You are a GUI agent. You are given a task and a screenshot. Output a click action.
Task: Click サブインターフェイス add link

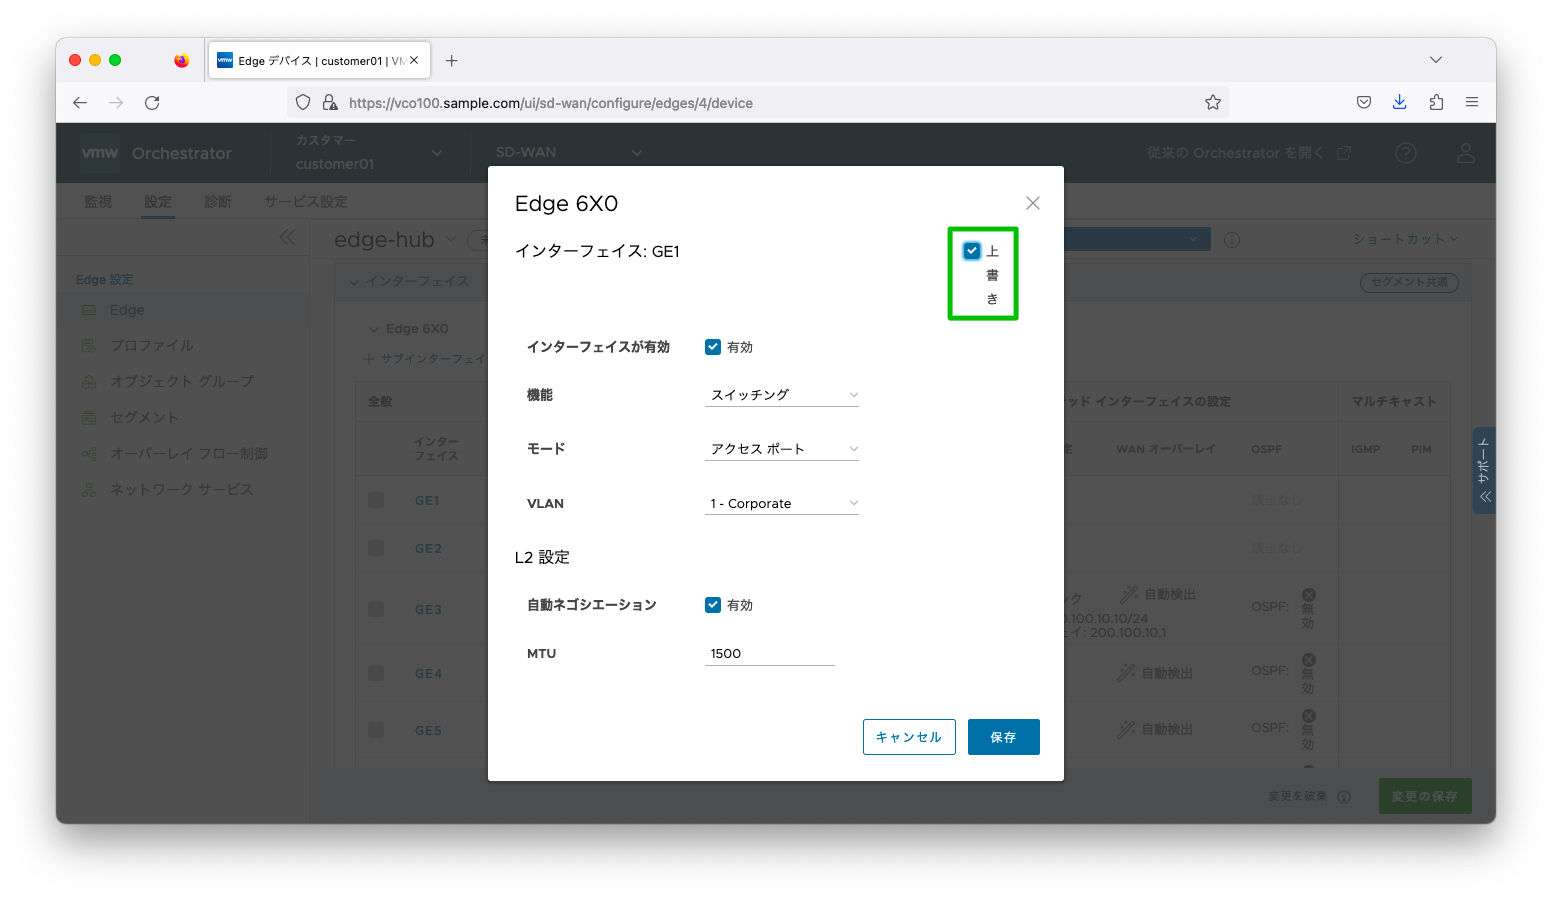425,359
